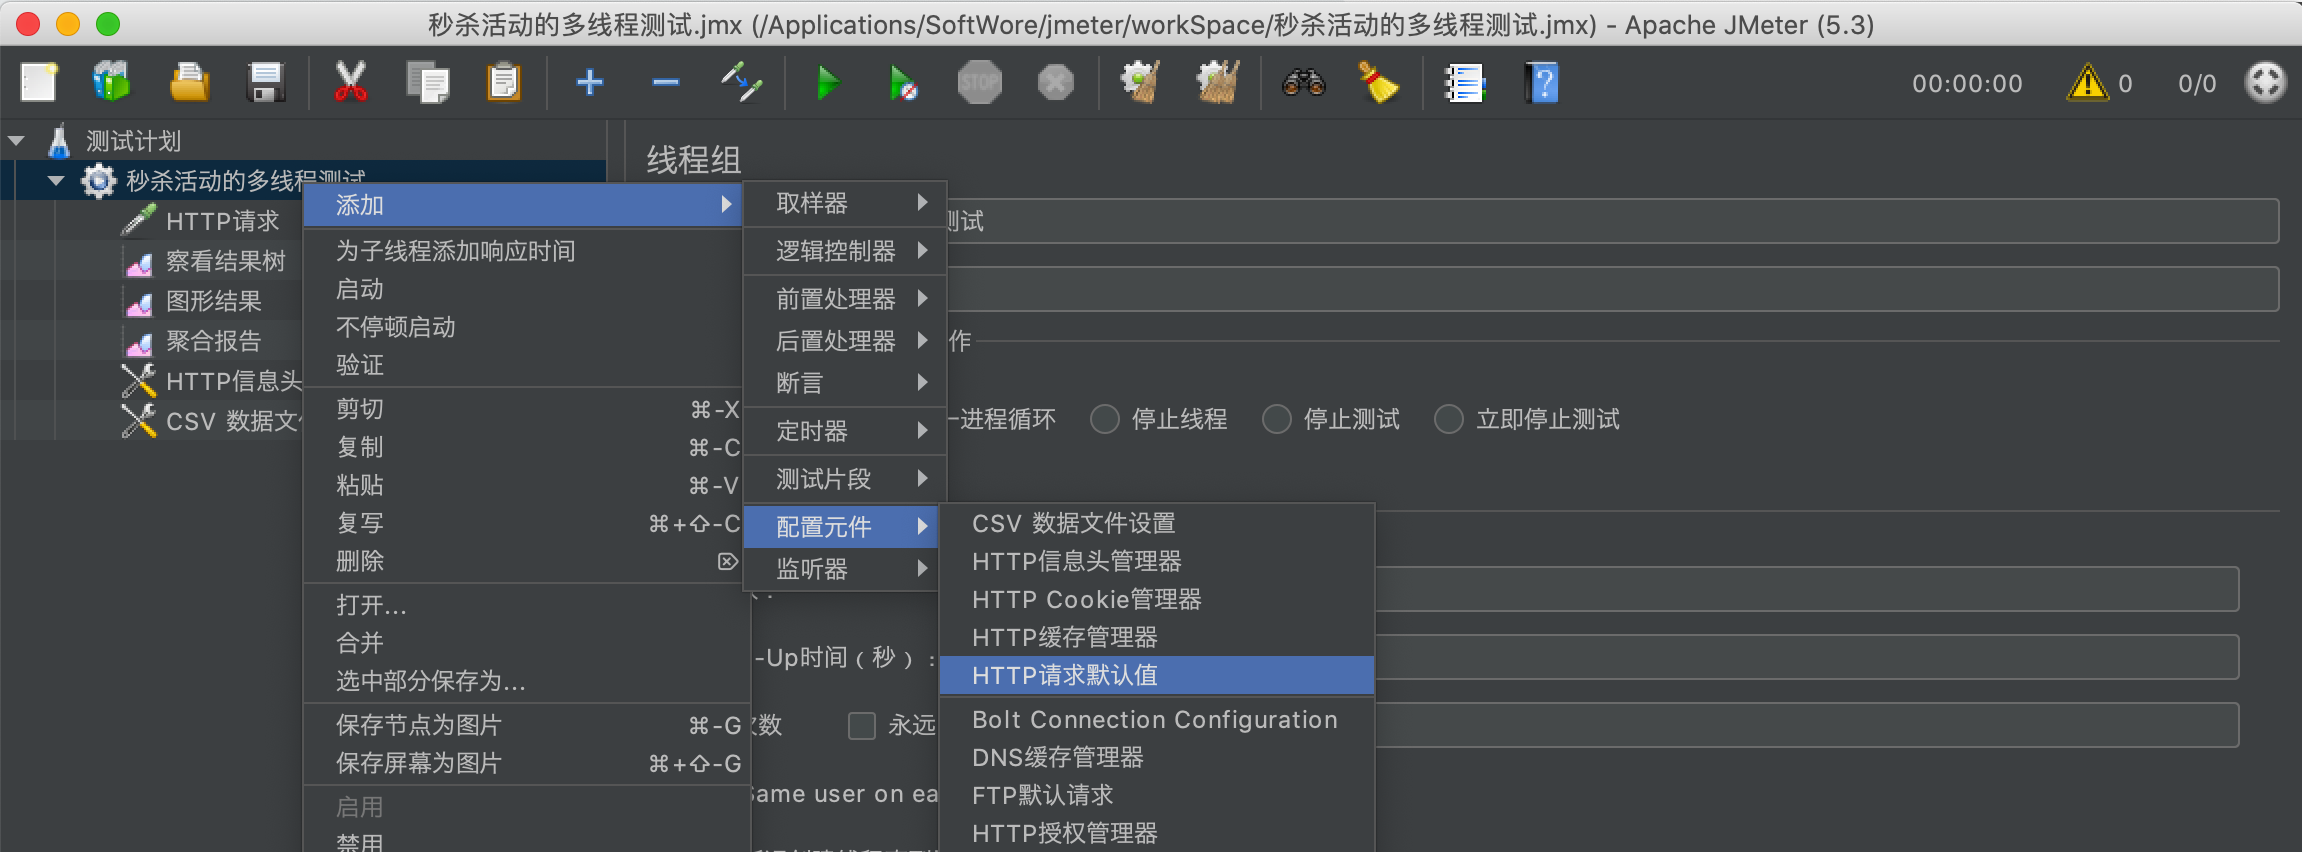Choose HTTP授权管理器 menu entry
The image size is (2302, 852).
tap(1157, 834)
